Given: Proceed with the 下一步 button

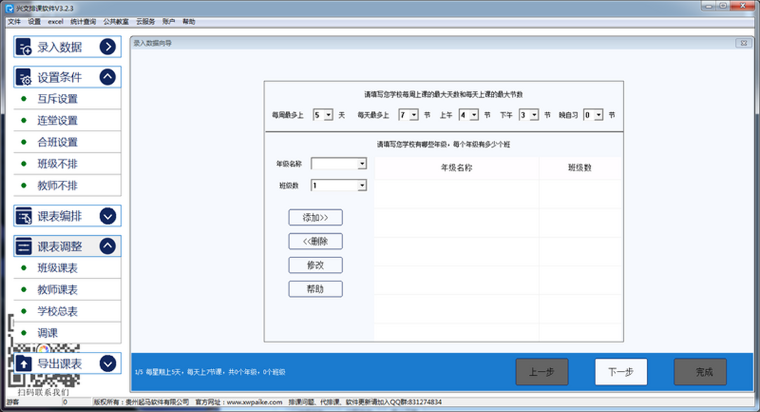Looking at the screenshot, I should coord(621,372).
